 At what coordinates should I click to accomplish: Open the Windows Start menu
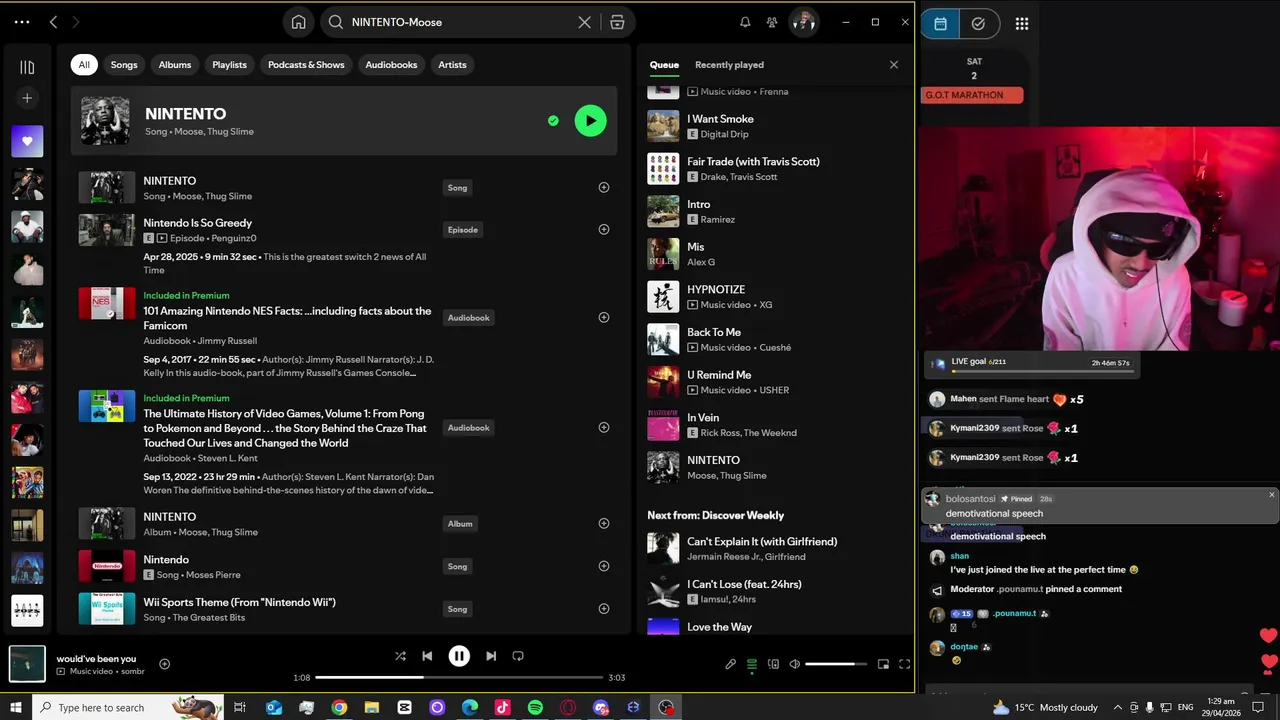pyautogui.click(x=15, y=707)
